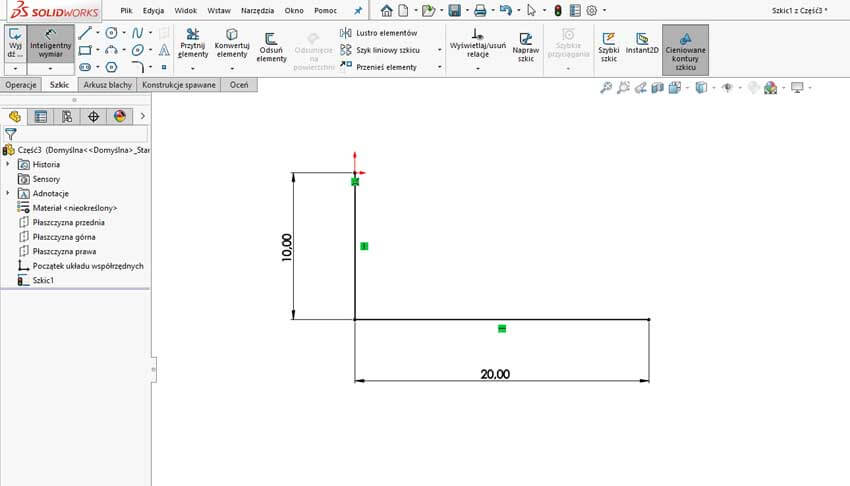Open Przytnij elementy dropdown arrow

tap(192, 68)
